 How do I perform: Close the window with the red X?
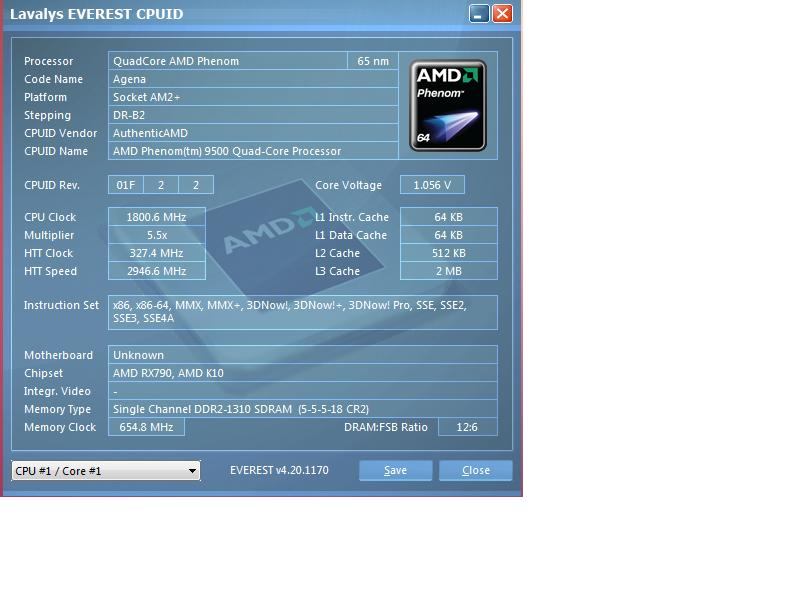pos(502,14)
